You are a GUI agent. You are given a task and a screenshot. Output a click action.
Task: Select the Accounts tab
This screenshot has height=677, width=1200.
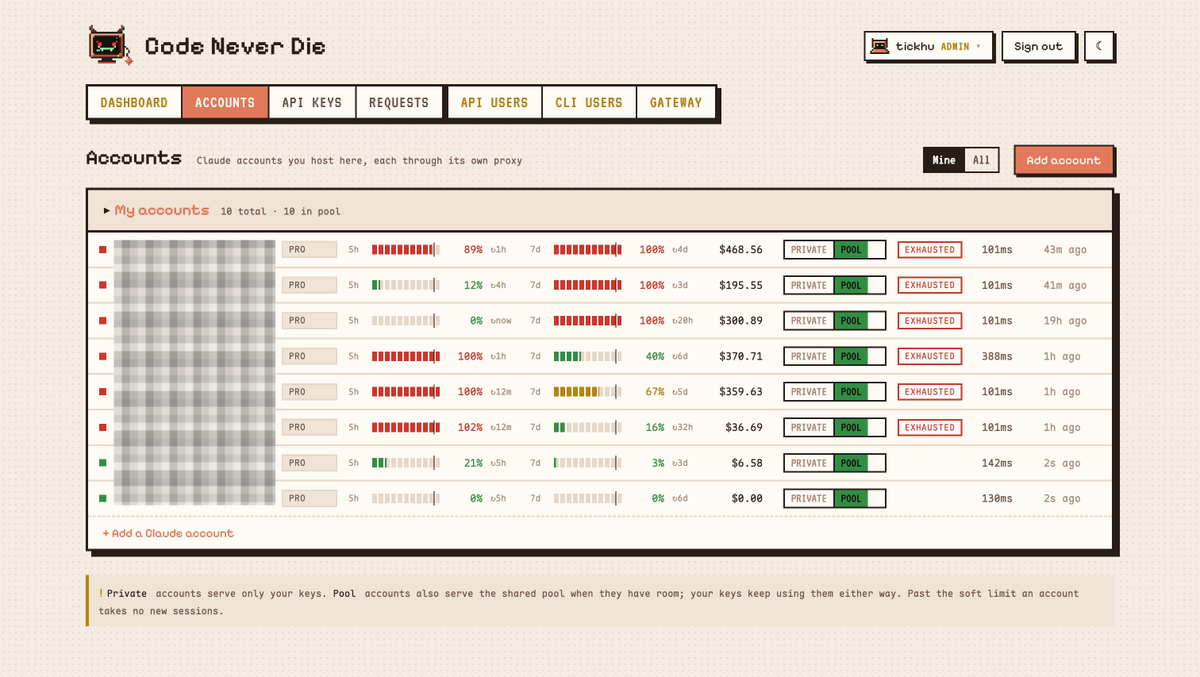[225, 102]
